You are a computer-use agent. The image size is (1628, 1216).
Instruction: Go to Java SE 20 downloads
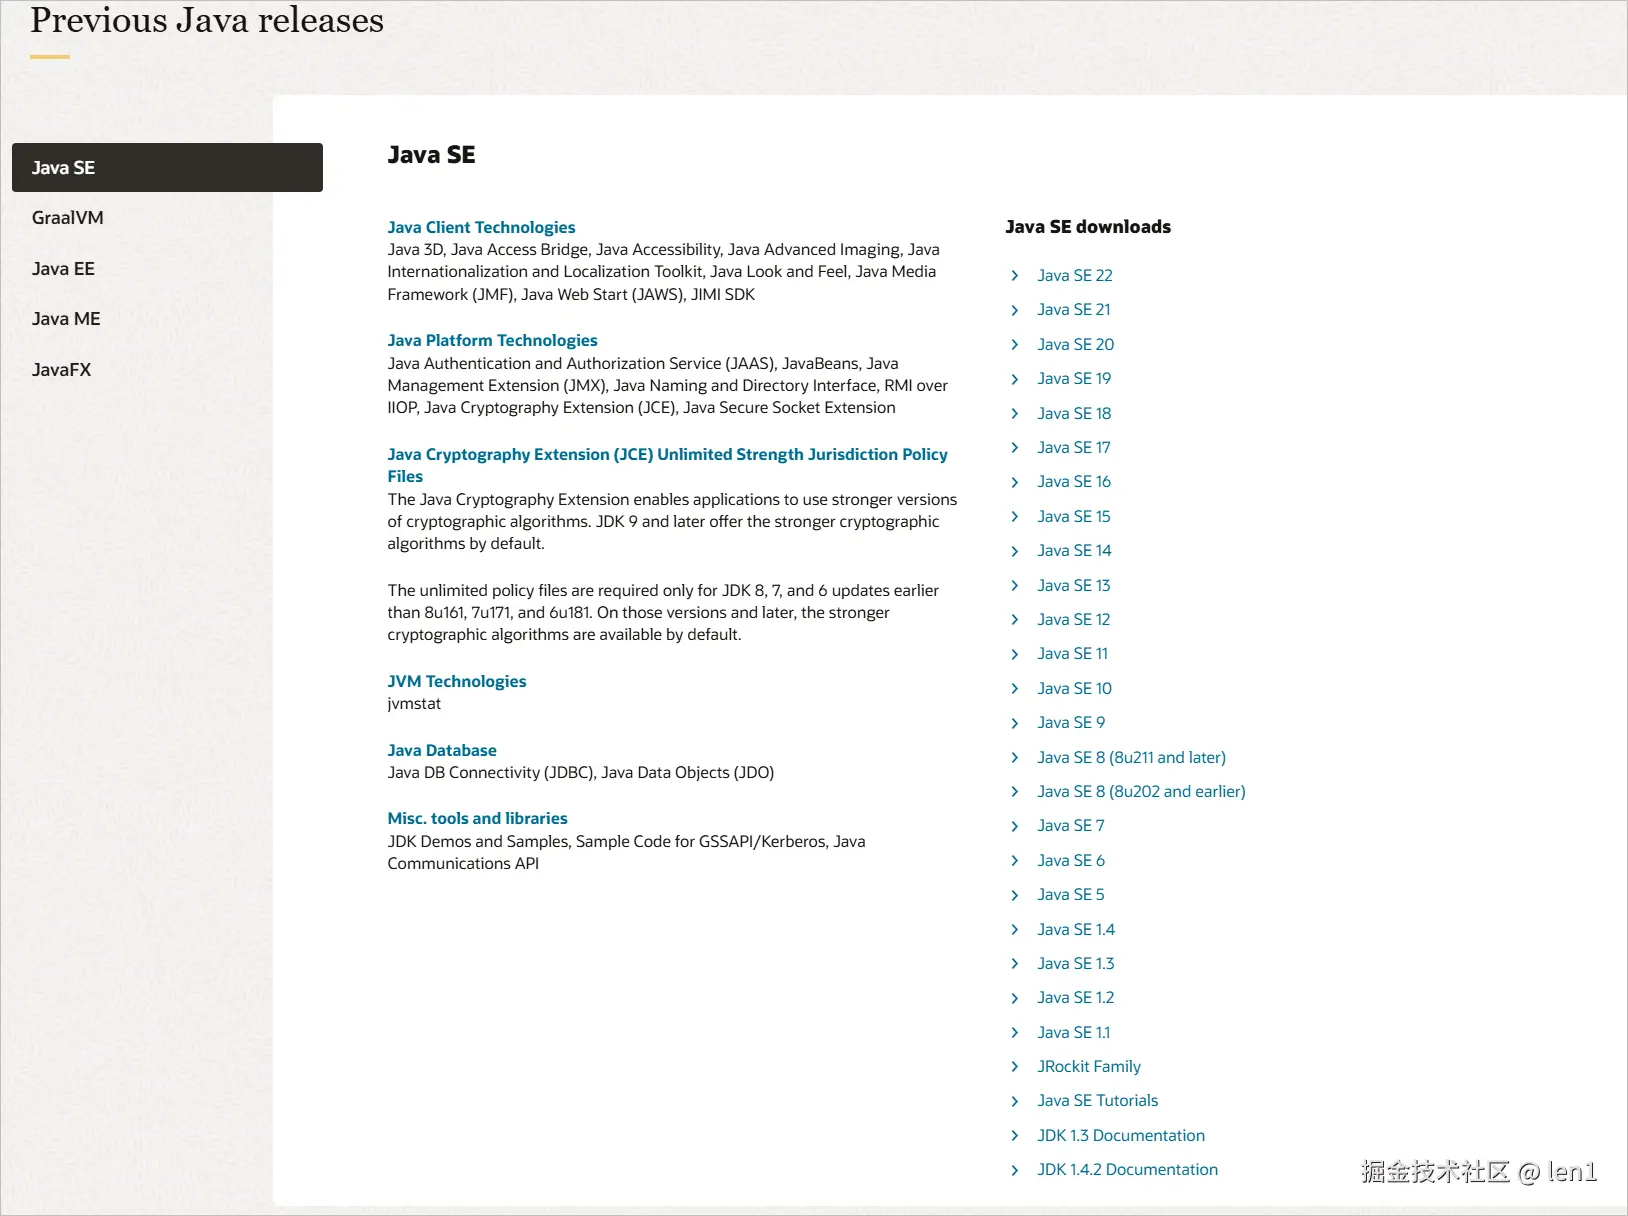click(1075, 344)
